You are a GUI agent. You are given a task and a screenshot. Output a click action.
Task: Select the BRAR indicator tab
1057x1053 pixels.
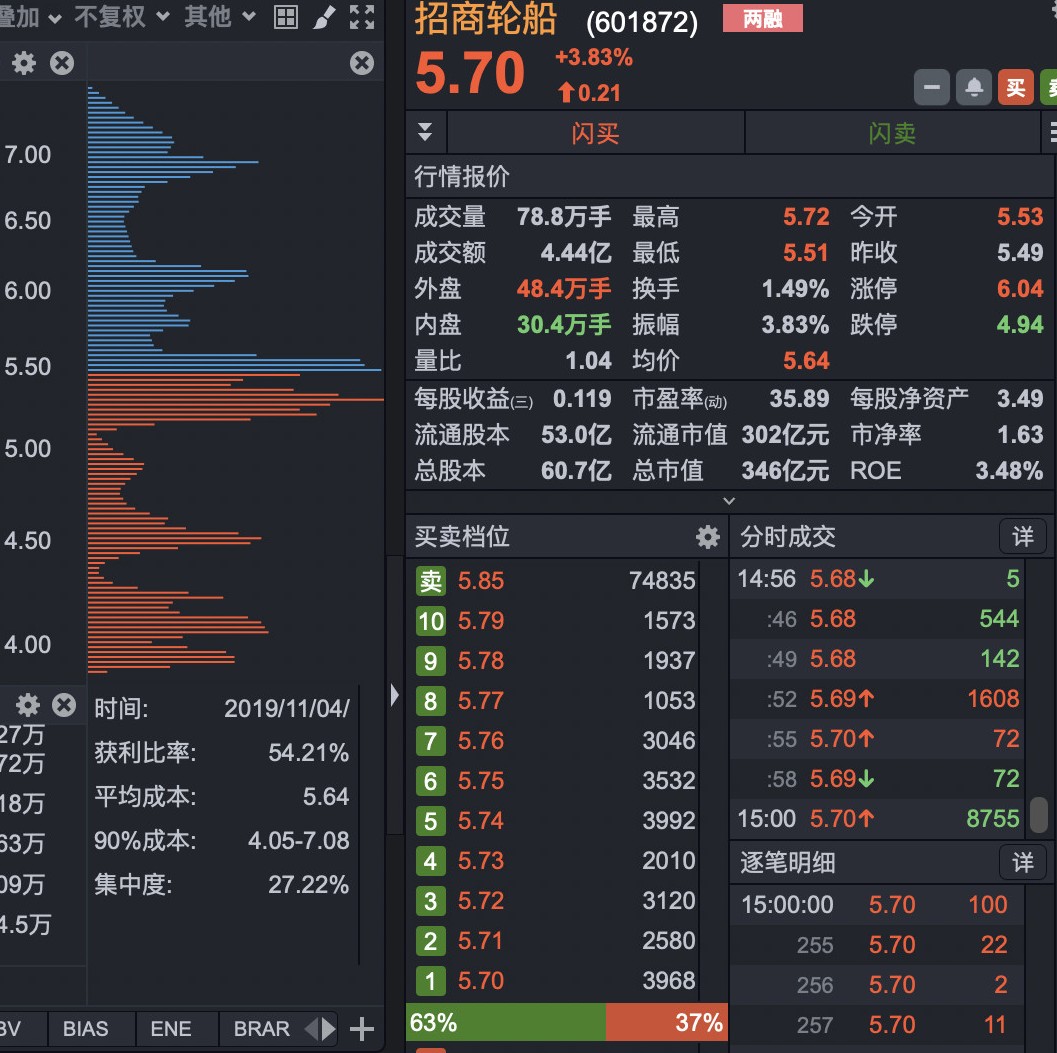click(x=262, y=1029)
